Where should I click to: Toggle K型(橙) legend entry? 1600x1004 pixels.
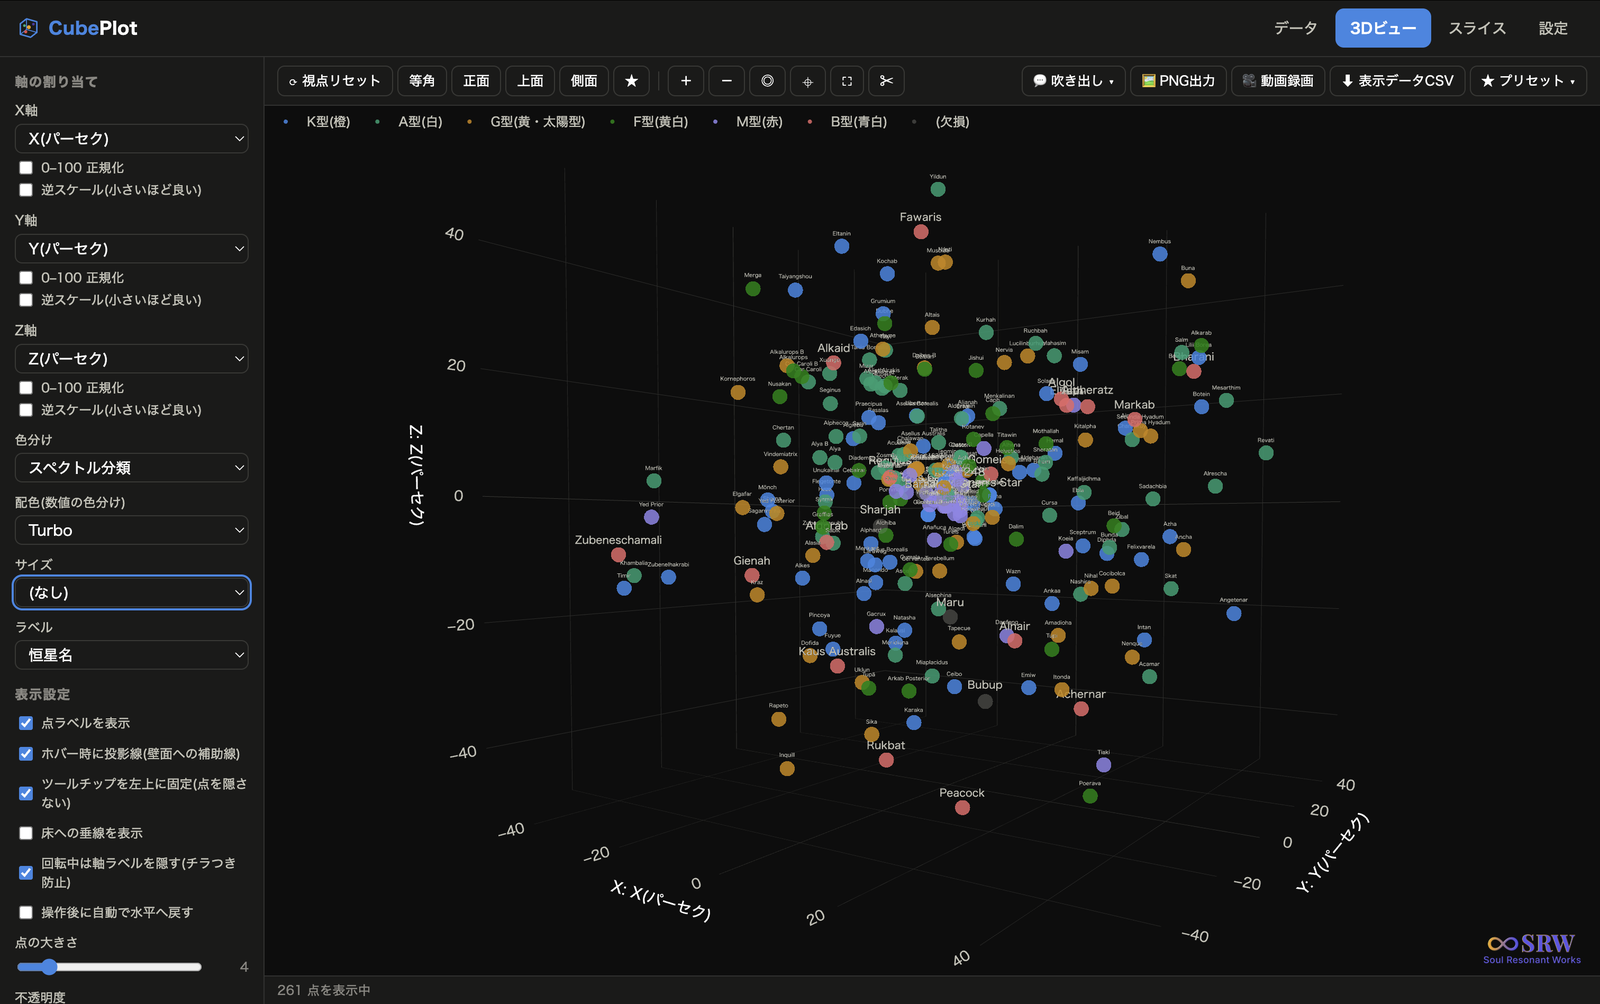tap(317, 122)
